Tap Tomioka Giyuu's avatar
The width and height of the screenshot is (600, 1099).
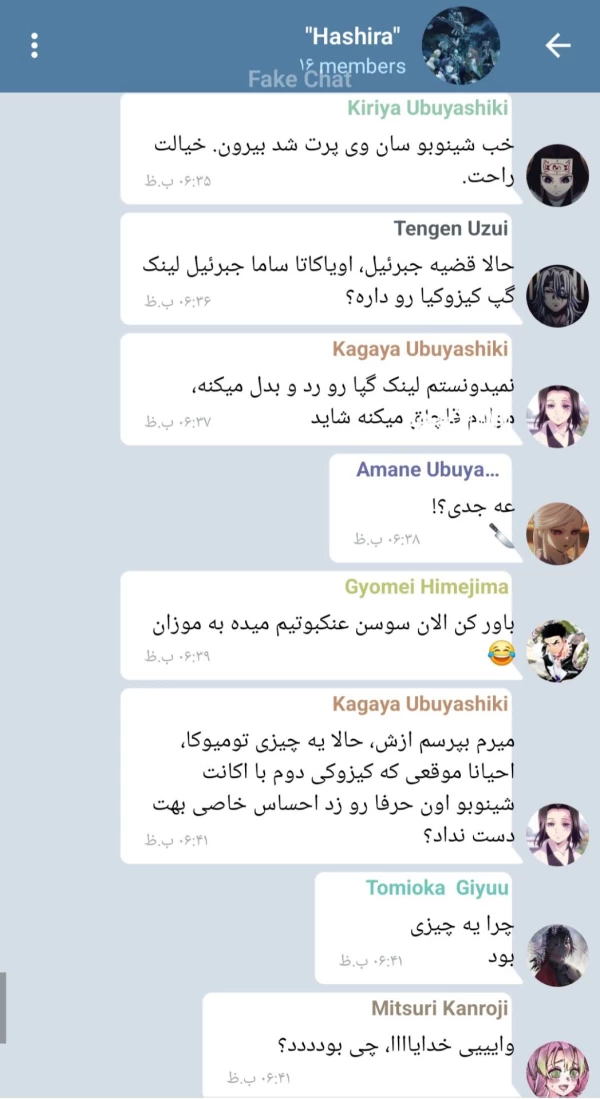557,955
